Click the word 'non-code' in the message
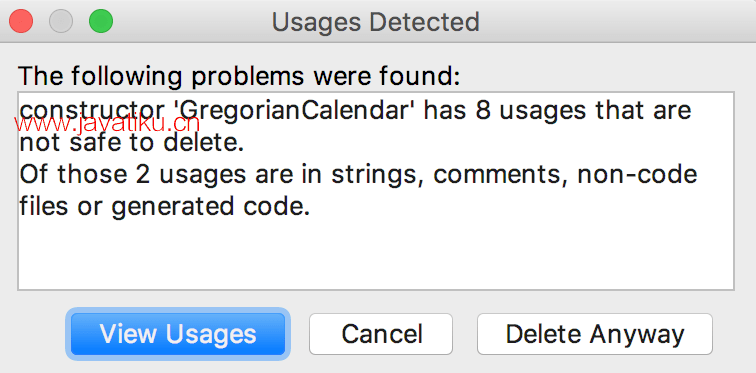Screen dimensions: 756x373 638,175
